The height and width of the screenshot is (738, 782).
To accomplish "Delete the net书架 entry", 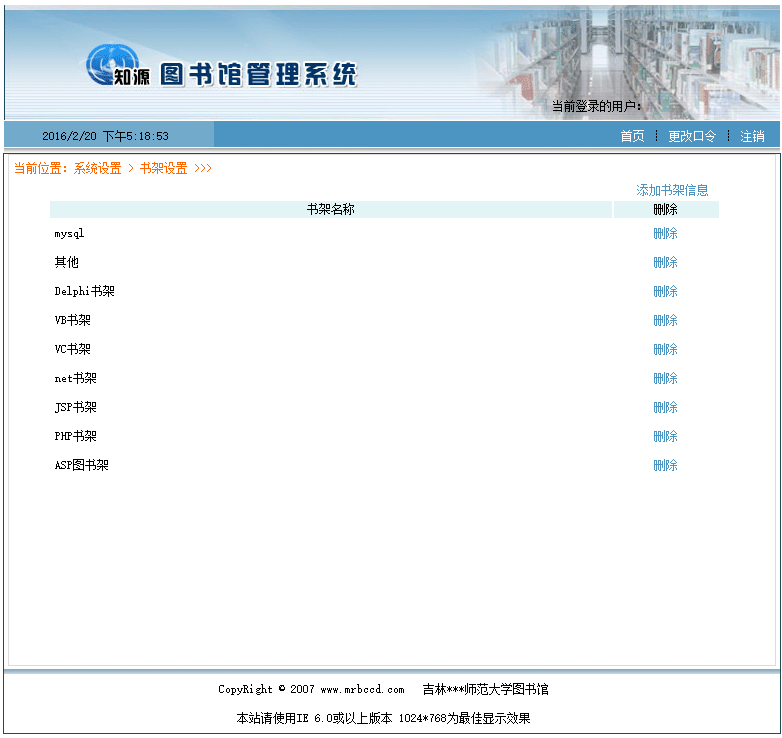I will pyautogui.click(x=665, y=378).
